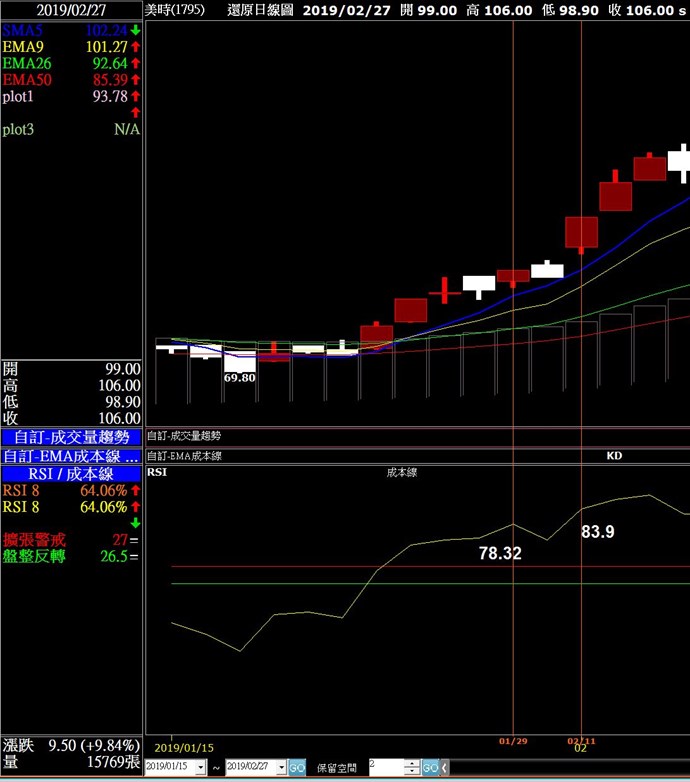
Task: Click the 01/29 date marker on timeline
Action: point(513,742)
